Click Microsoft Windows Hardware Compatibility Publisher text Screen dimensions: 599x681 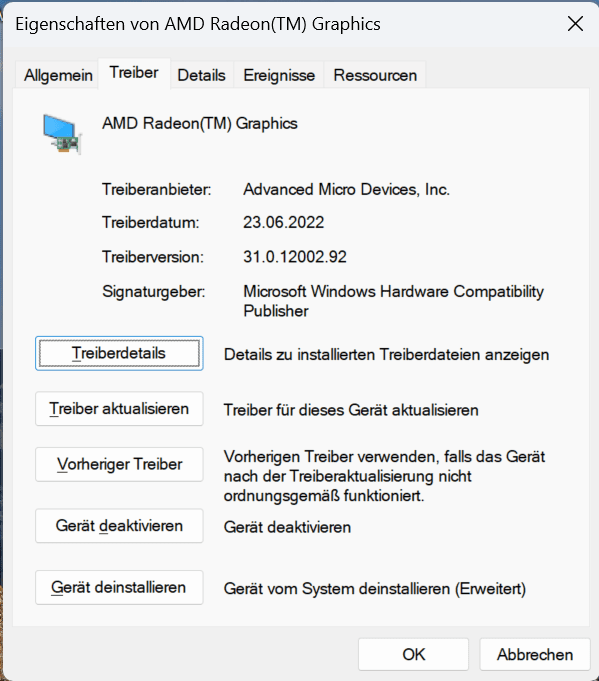pos(394,301)
